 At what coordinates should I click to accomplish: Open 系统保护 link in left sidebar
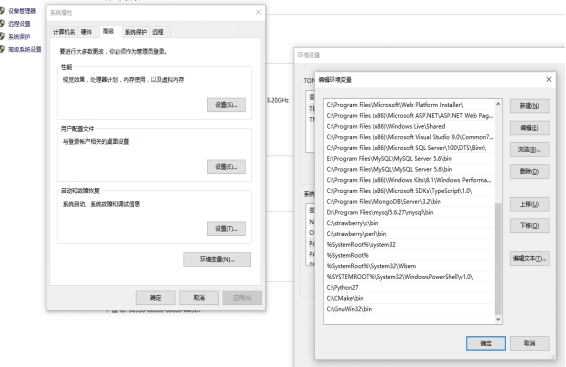[19, 36]
